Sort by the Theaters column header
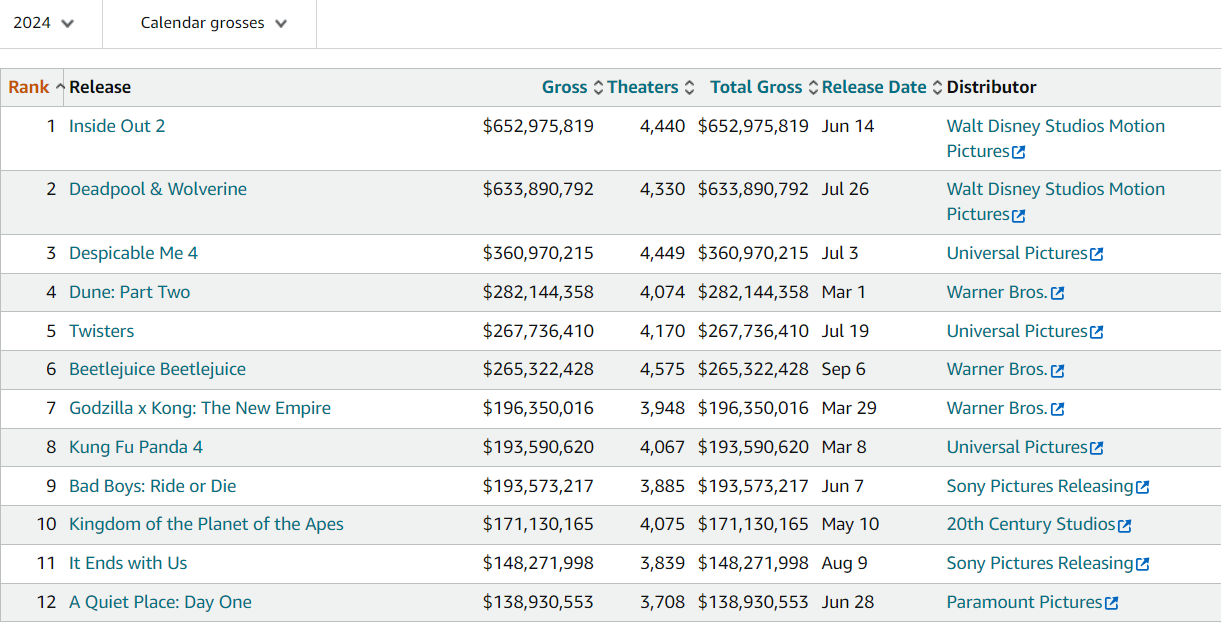The image size is (1222, 622). tap(651, 87)
